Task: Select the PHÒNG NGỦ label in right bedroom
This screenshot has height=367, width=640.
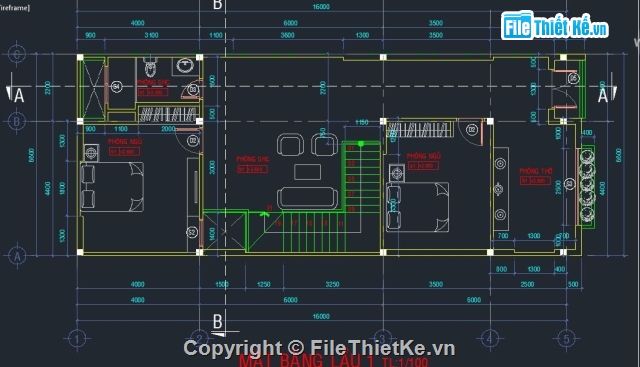Action: point(424,156)
